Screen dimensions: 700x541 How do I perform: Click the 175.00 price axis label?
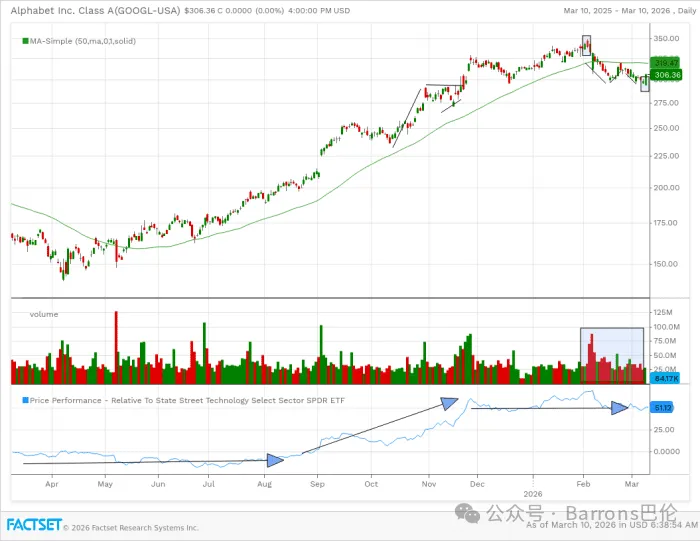coord(666,223)
